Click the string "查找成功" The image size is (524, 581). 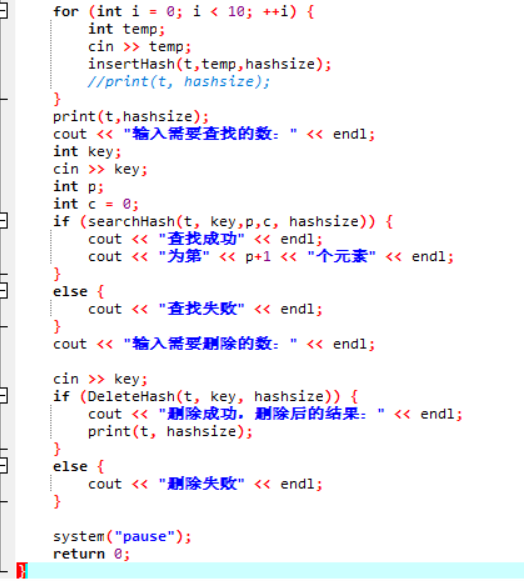click(202, 239)
